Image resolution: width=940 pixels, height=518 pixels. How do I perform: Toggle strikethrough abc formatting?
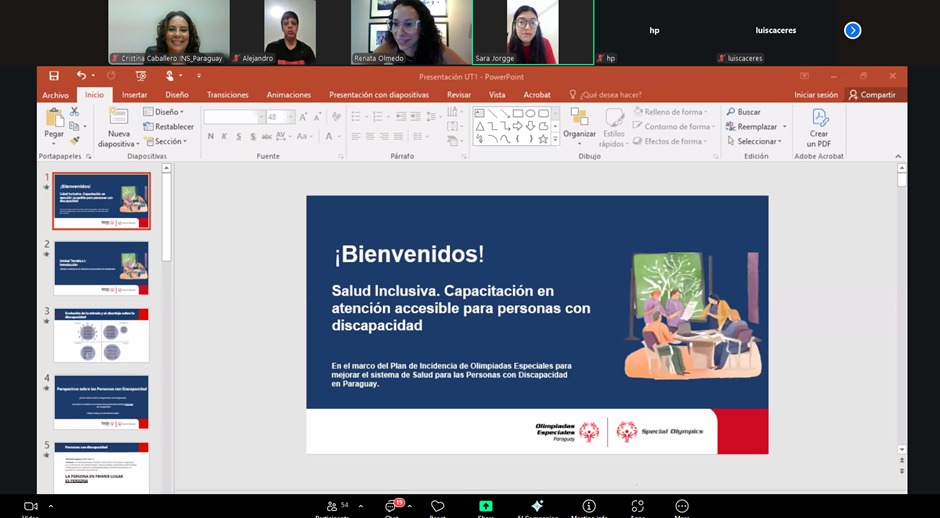click(x=267, y=137)
